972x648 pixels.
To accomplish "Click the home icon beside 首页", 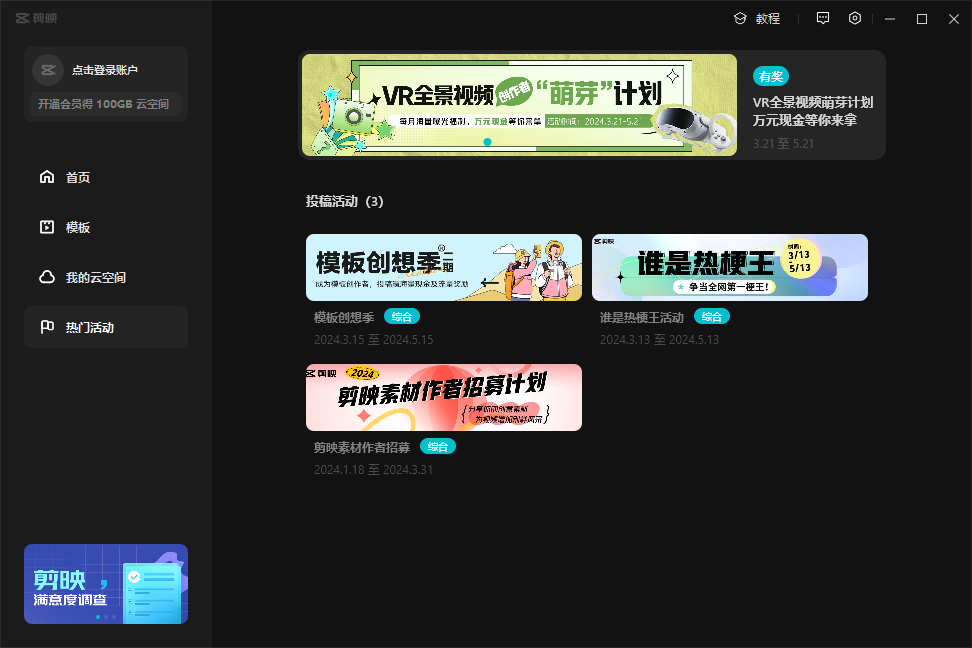I will click(47, 177).
